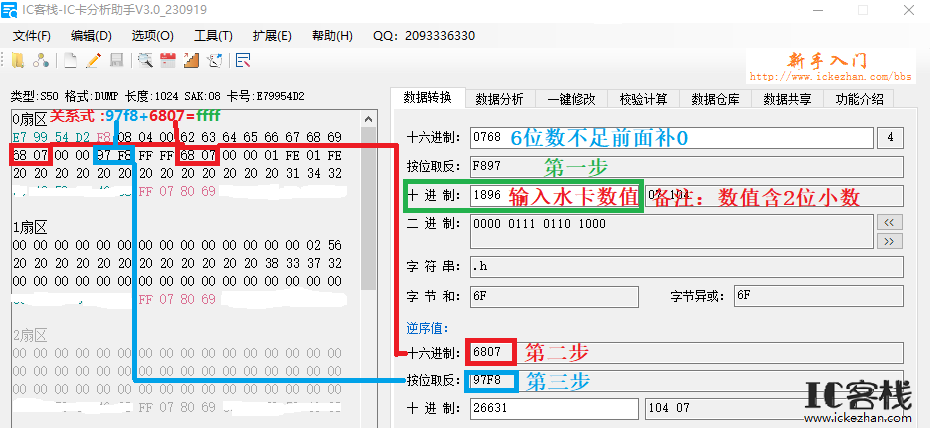The image size is (930, 429).
Task: Click the QQ: 2093336330 text in menu bar
Action: 424,36
